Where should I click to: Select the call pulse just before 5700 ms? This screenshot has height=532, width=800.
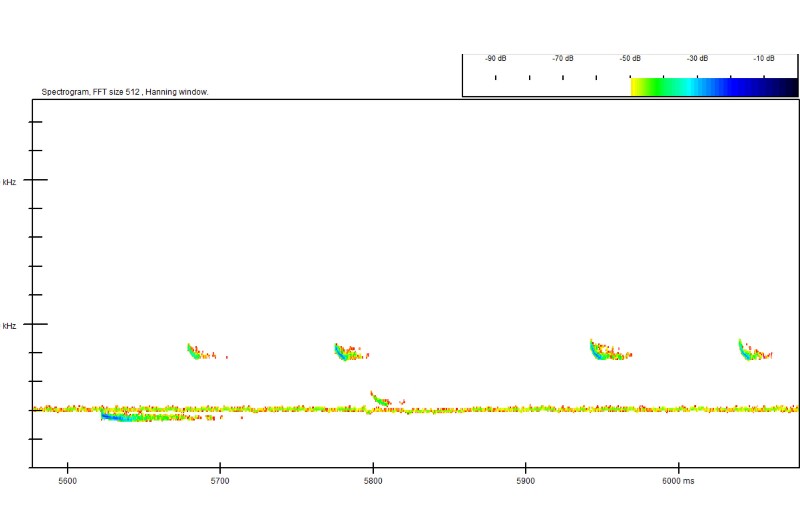[202, 351]
